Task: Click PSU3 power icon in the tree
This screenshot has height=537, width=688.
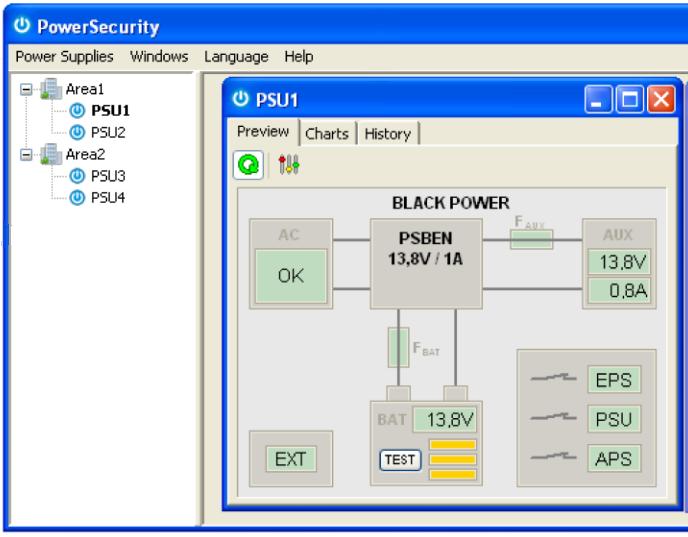Action: (x=77, y=176)
